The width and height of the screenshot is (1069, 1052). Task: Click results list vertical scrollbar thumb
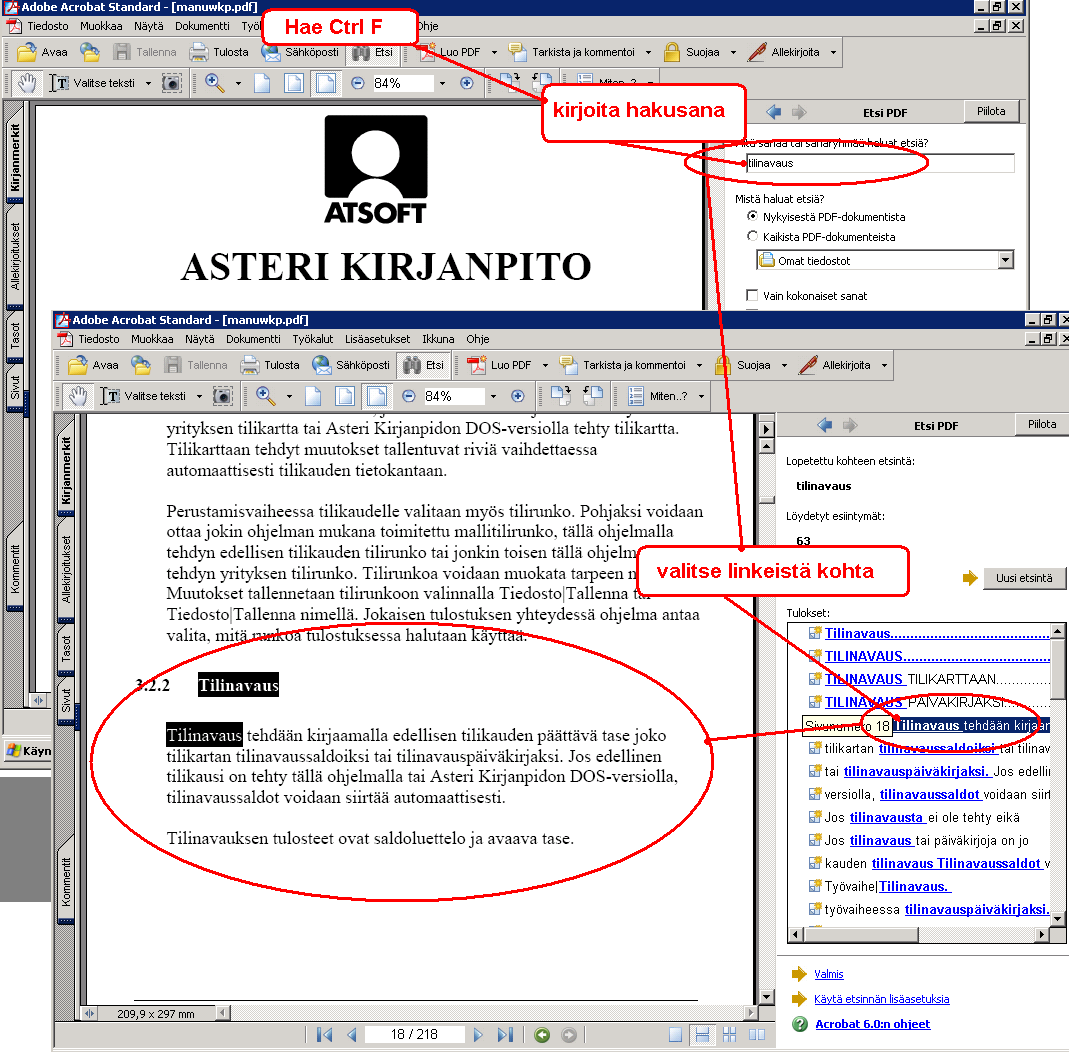[1057, 669]
